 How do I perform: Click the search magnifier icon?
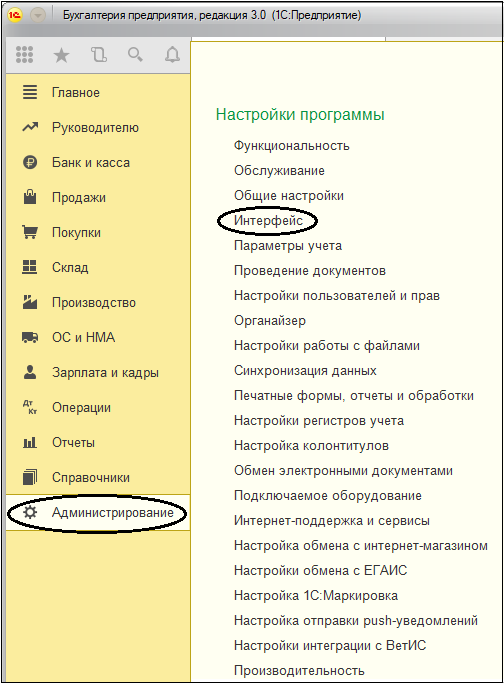coord(135,54)
